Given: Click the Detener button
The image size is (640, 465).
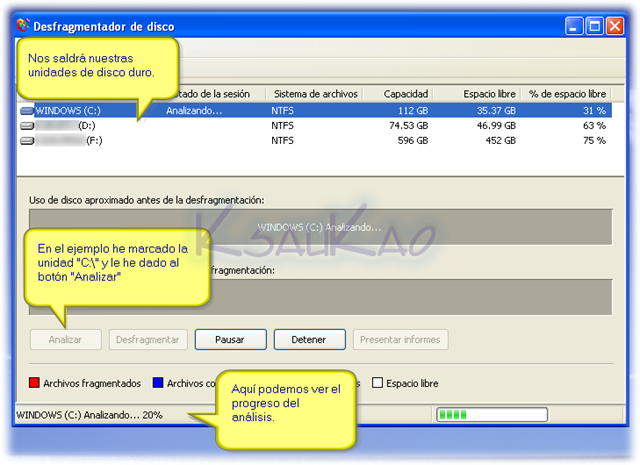Looking at the screenshot, I should [x=310, y=340].
